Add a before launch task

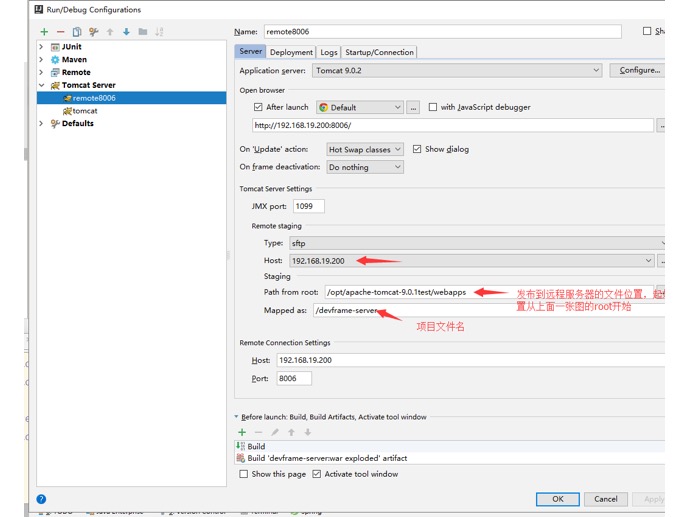[242, 432]
